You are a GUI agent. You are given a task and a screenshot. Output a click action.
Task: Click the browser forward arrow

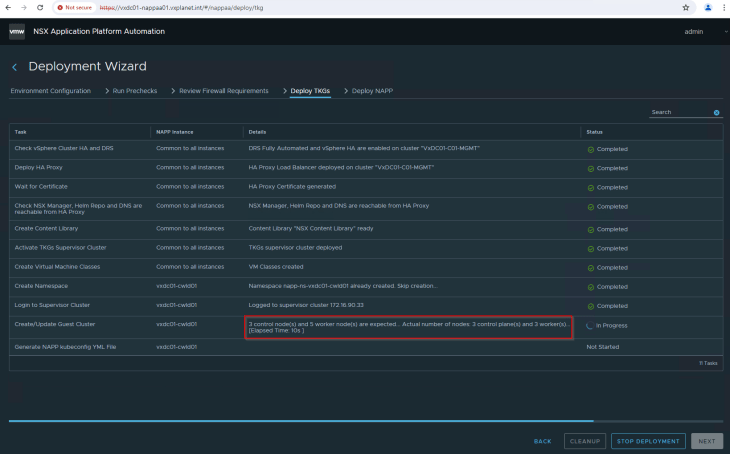coord(24,7)
